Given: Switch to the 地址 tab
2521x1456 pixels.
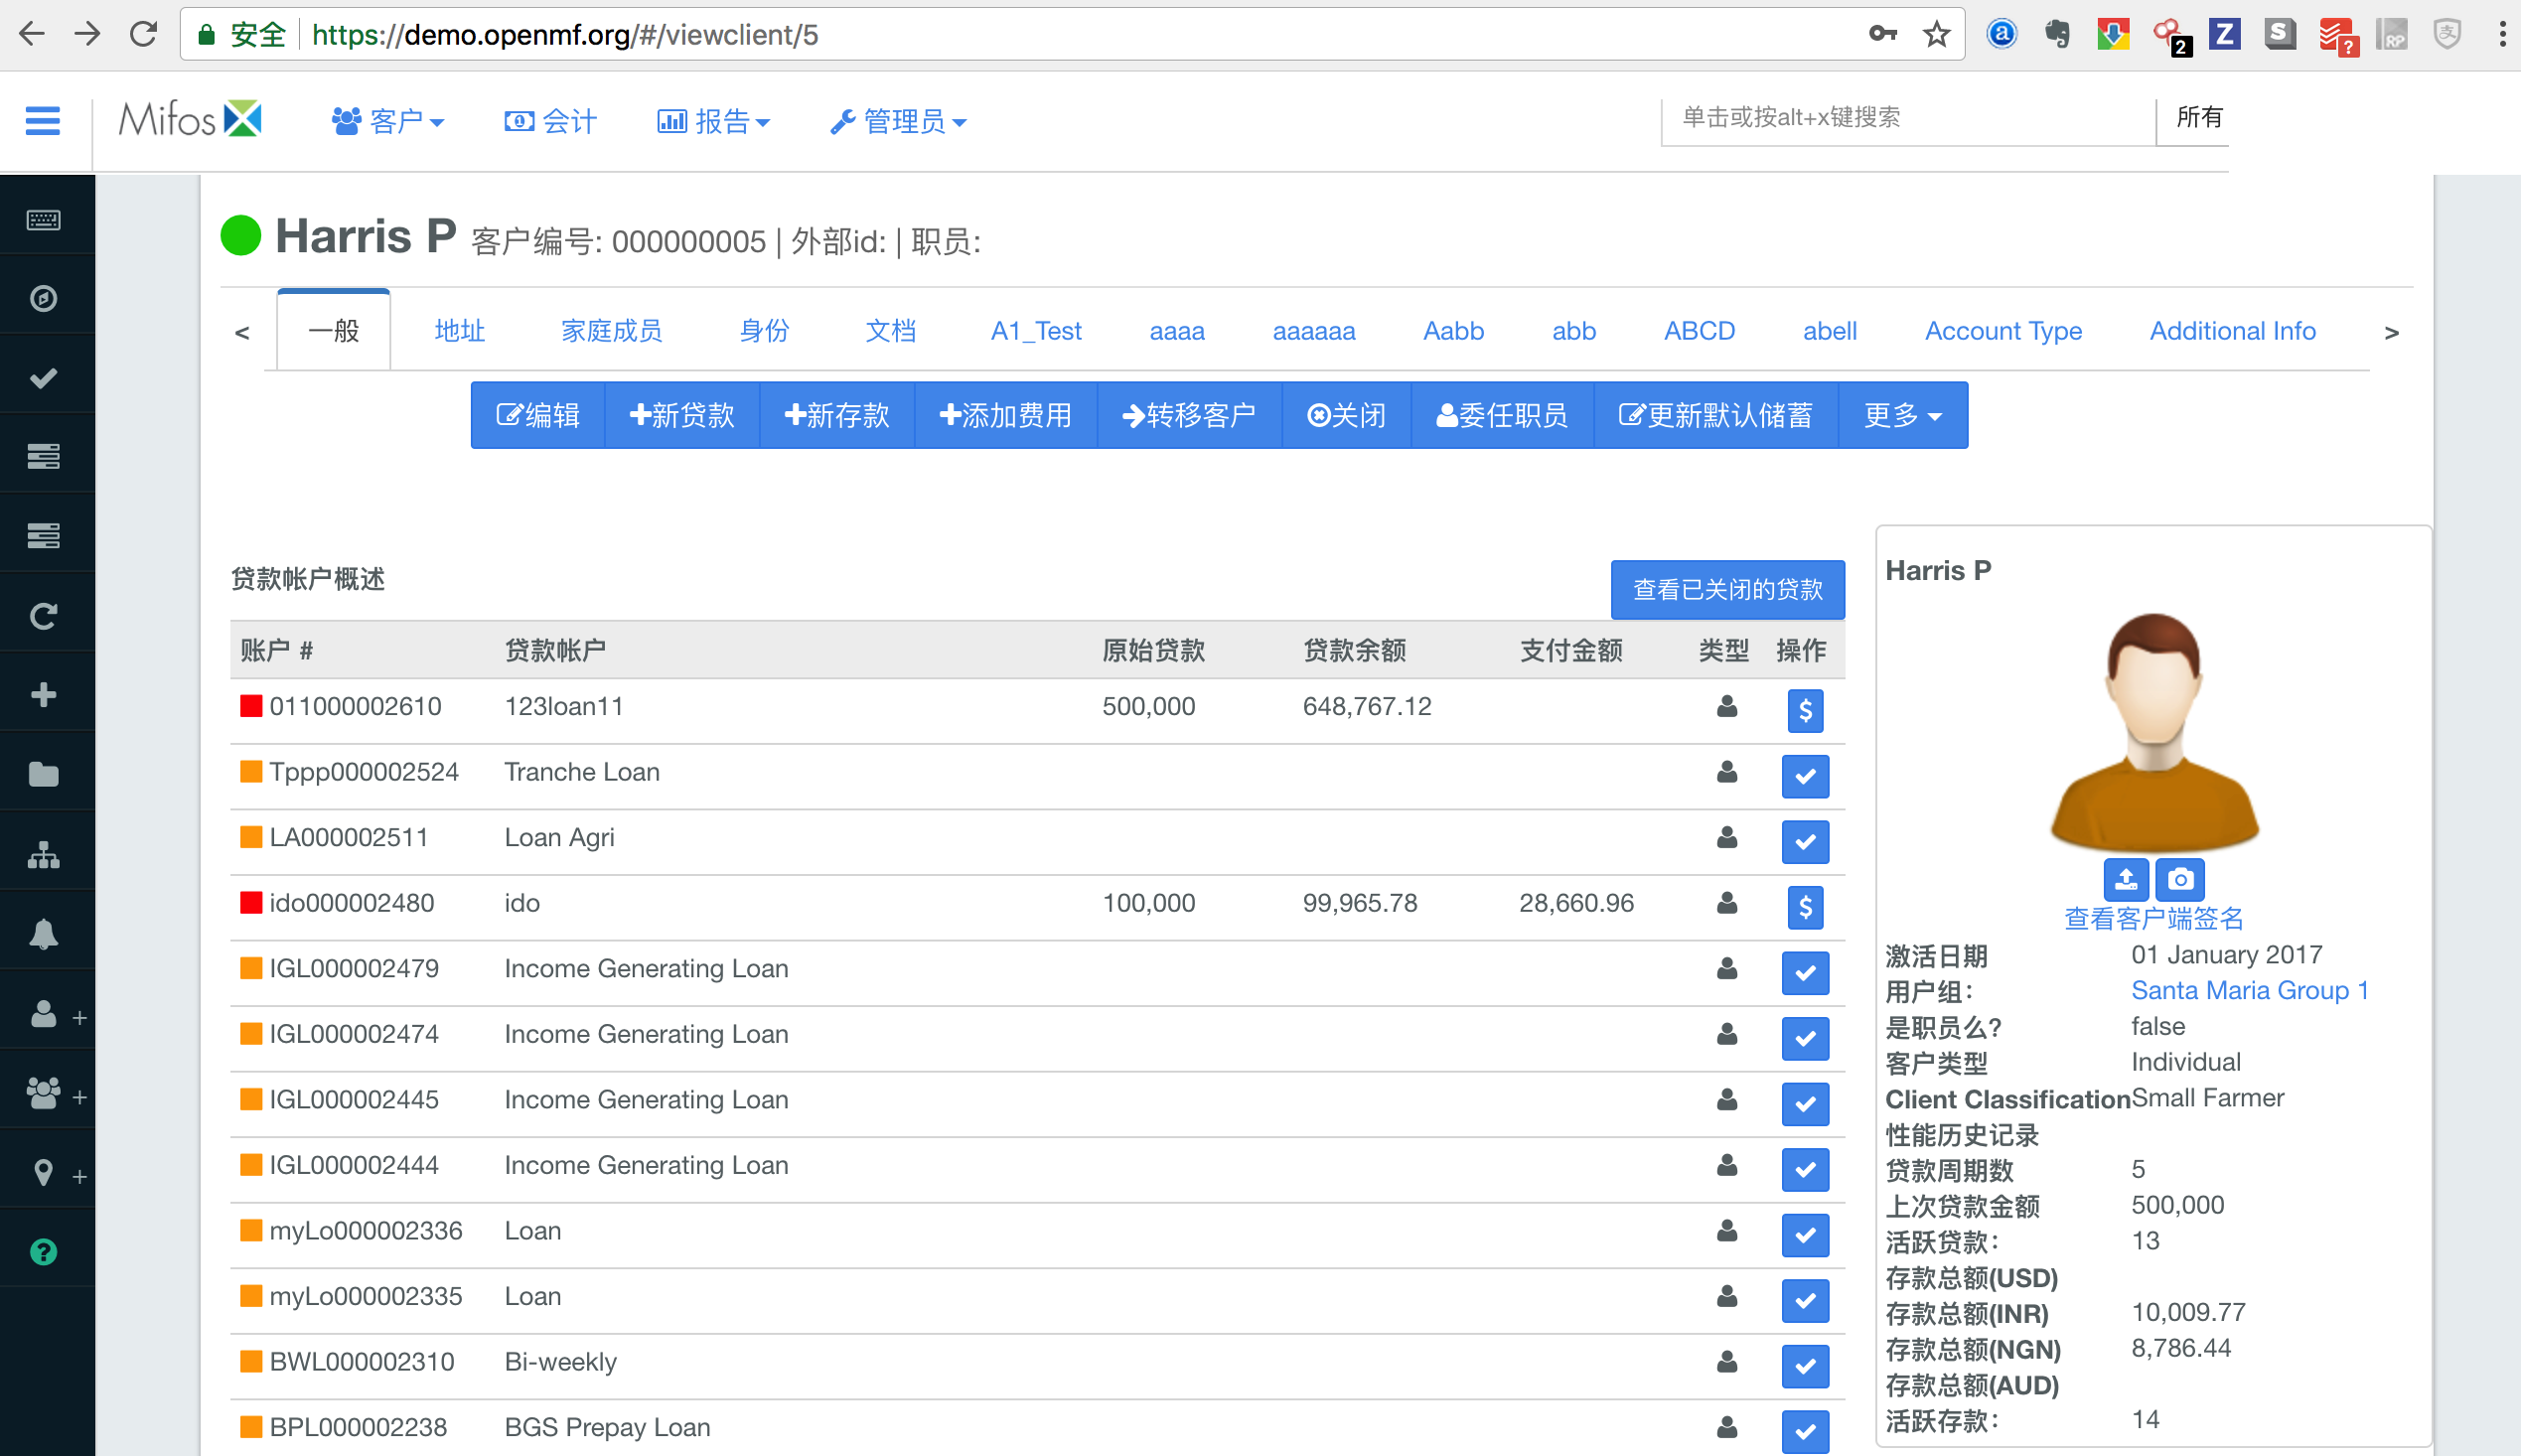Looking at the screenshot, I should (460, 331).
